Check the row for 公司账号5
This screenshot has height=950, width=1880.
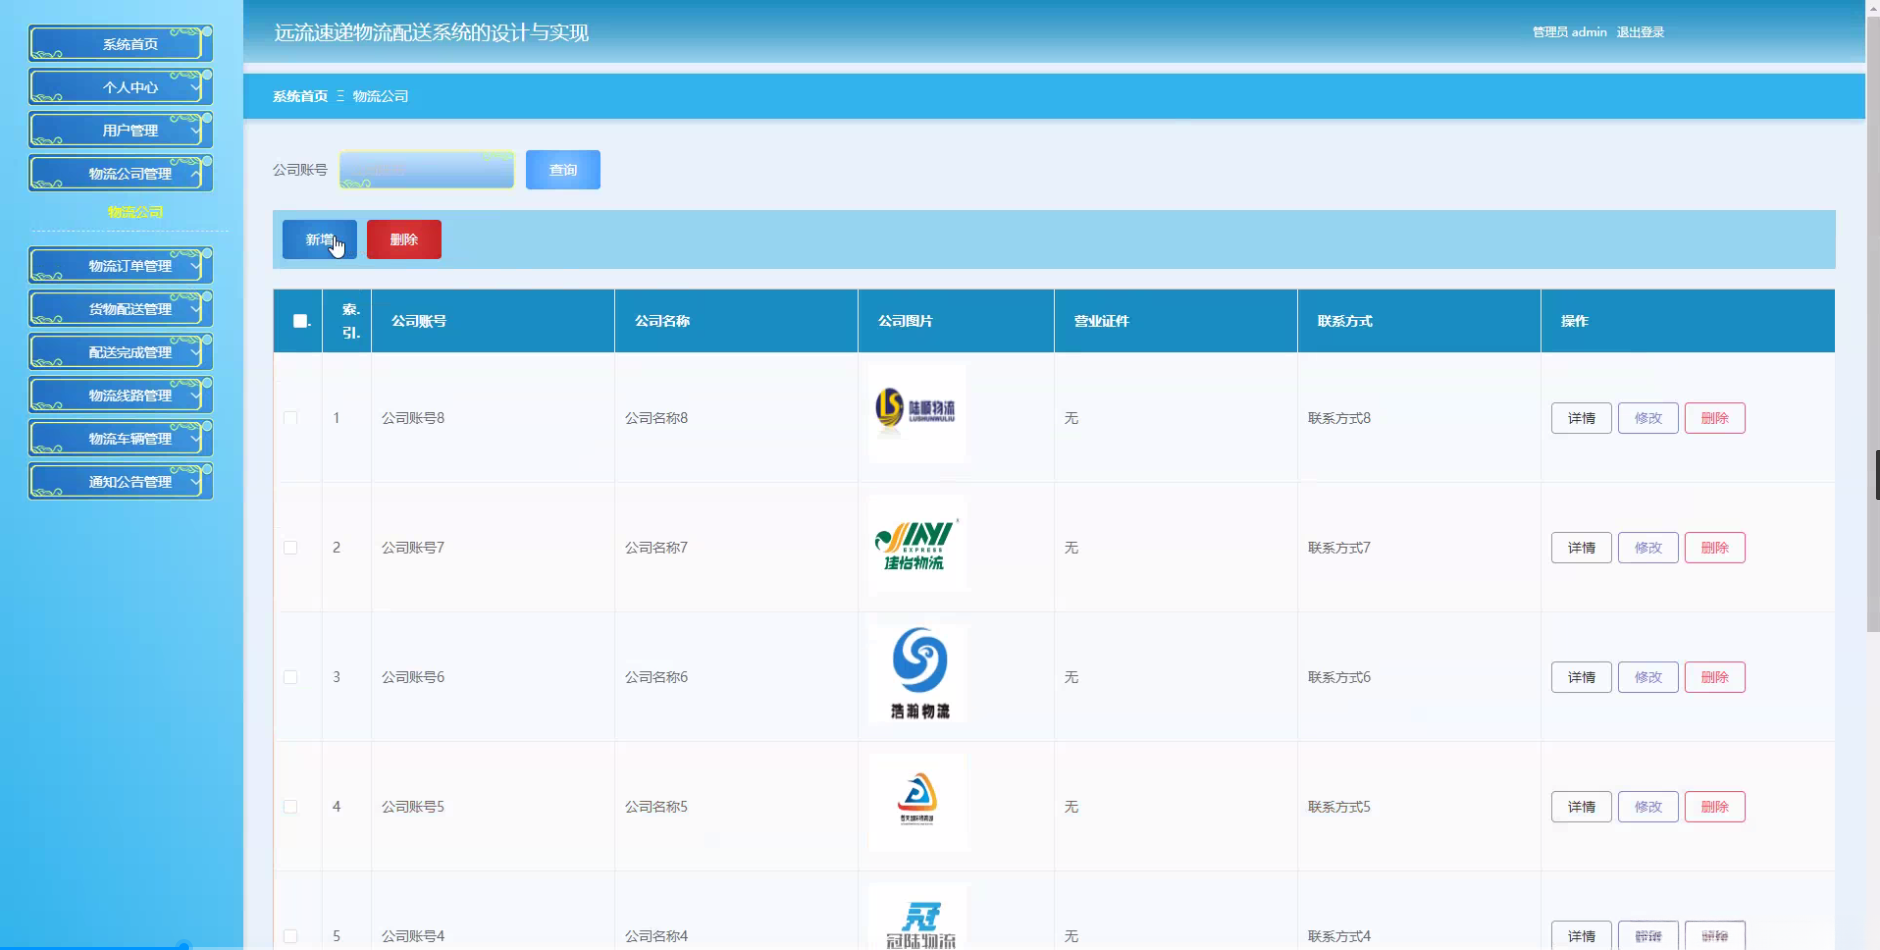[290, 807]
